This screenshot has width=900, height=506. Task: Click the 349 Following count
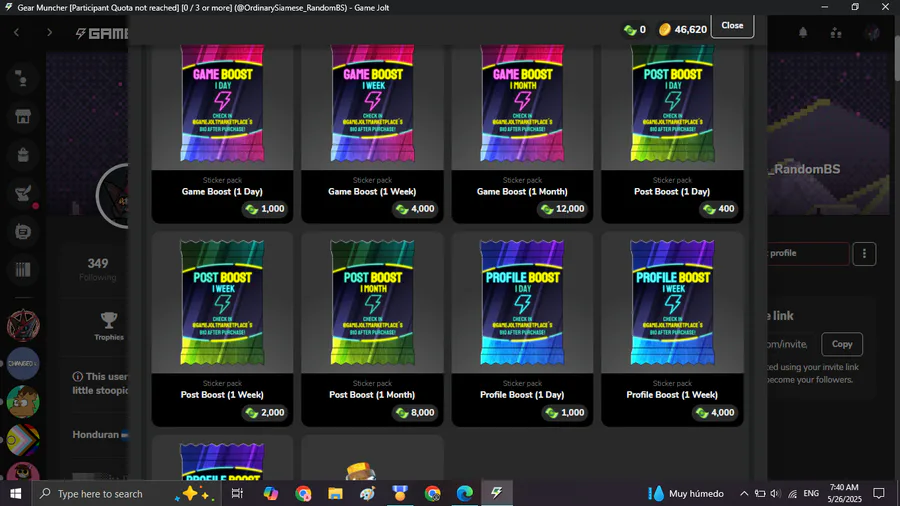[x=98, y=269]
